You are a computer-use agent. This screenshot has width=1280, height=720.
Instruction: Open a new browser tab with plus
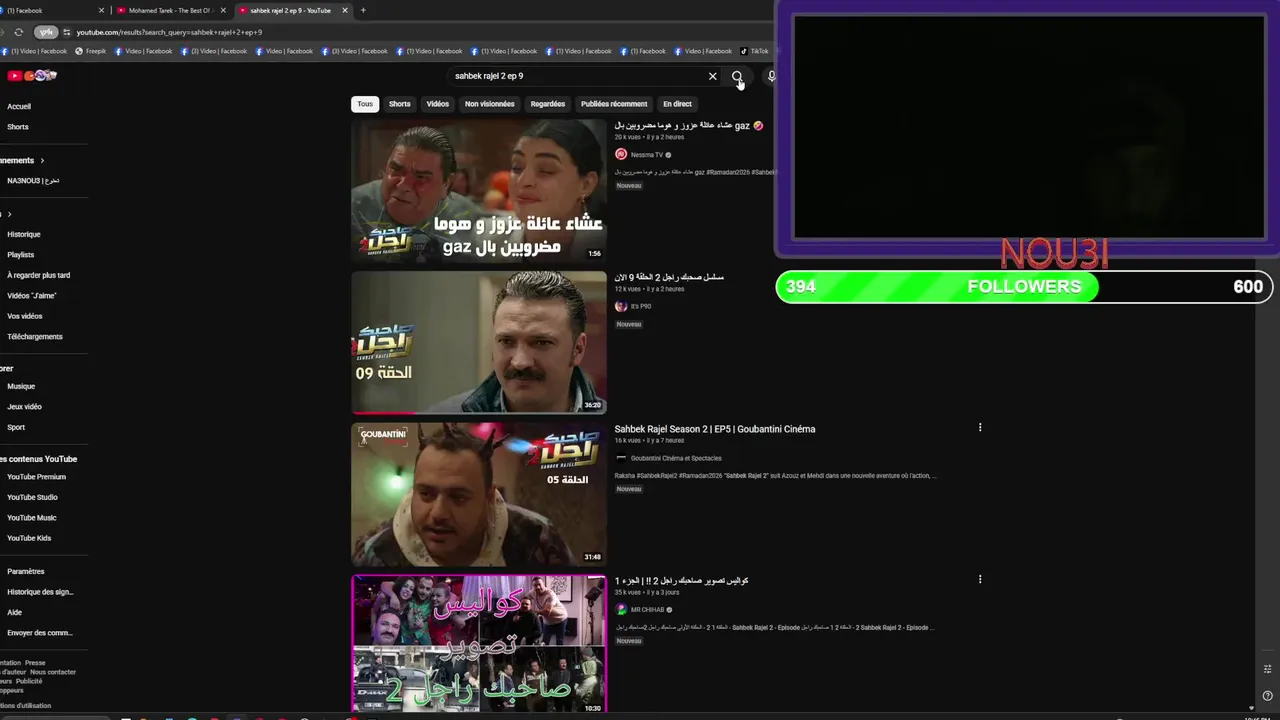[363, 10]
